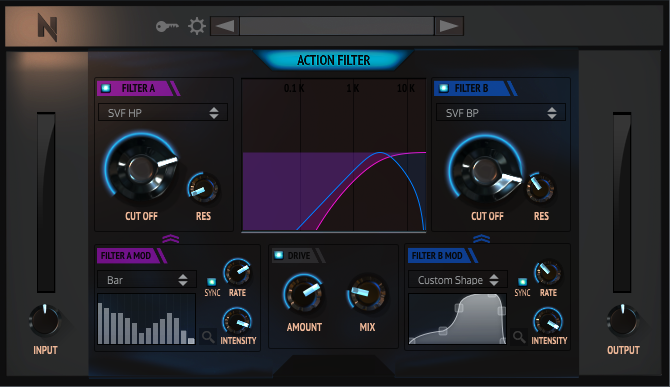Click the Filter B Mod custom shape display
Screen dimensions: 670x387
tap(457, 319)
